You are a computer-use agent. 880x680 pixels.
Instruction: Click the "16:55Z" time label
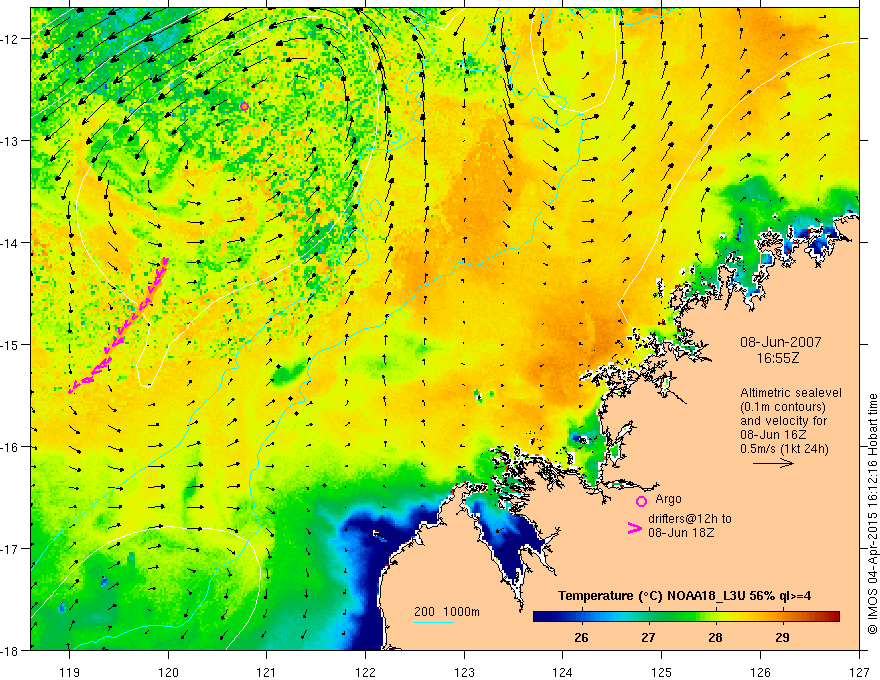pyautogui.click(x=778, y=358)
